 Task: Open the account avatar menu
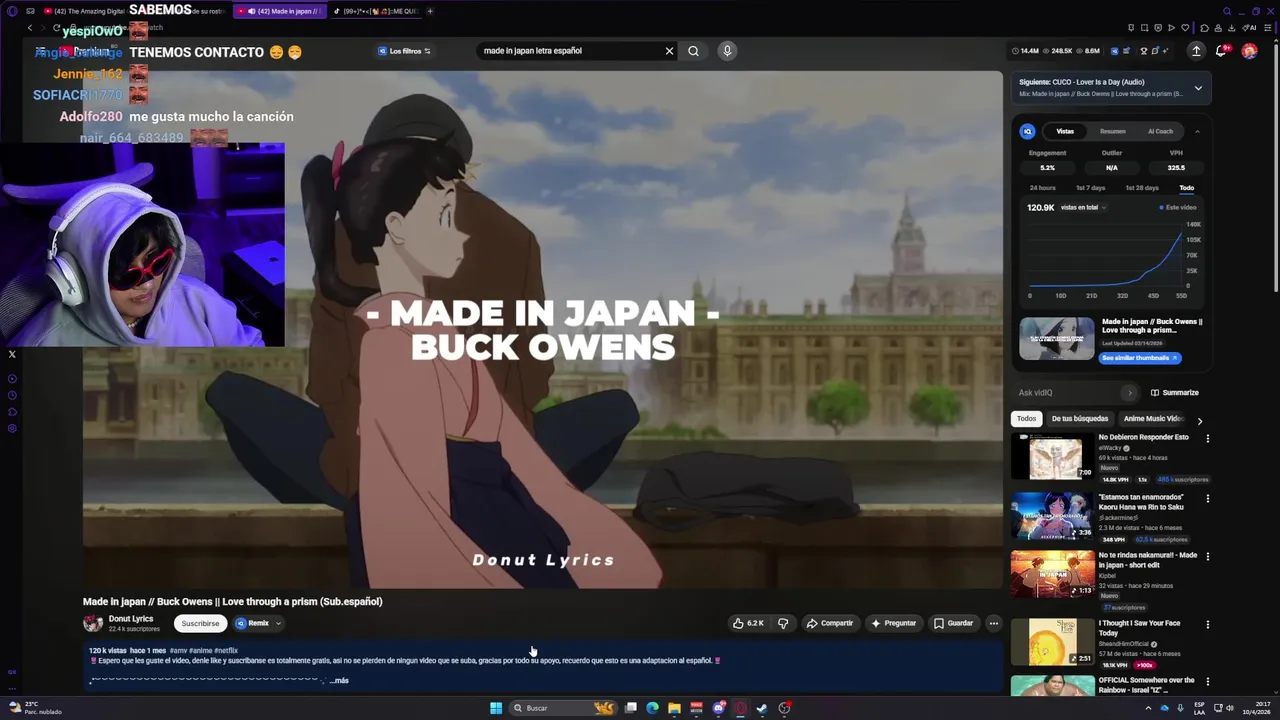(x=1249, y=51)
